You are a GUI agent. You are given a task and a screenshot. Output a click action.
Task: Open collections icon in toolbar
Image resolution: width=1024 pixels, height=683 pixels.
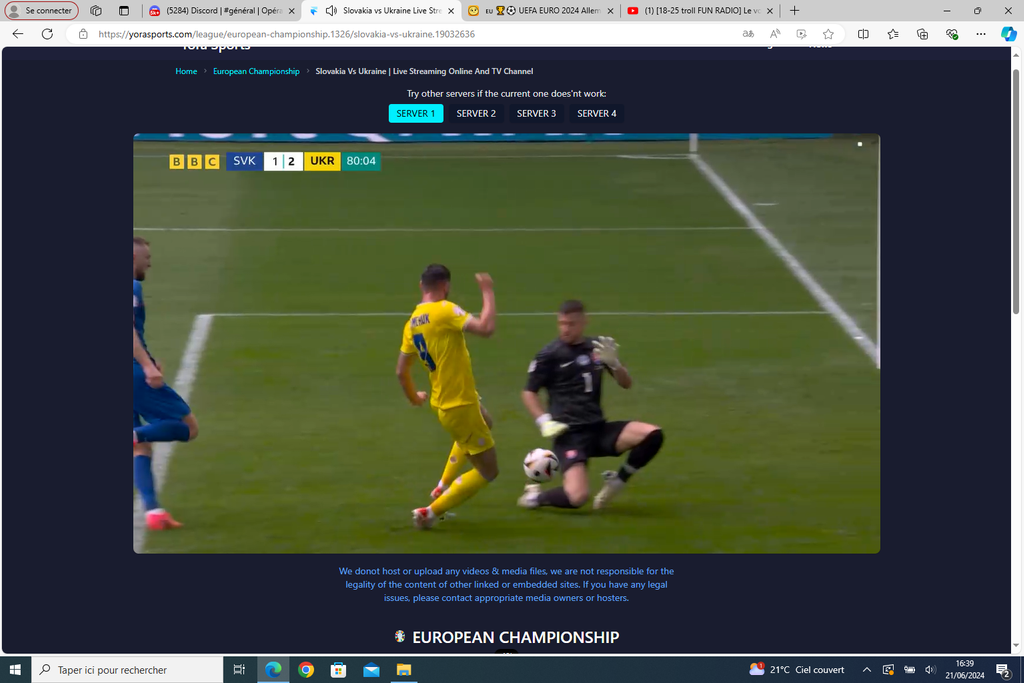coord(922,34)
